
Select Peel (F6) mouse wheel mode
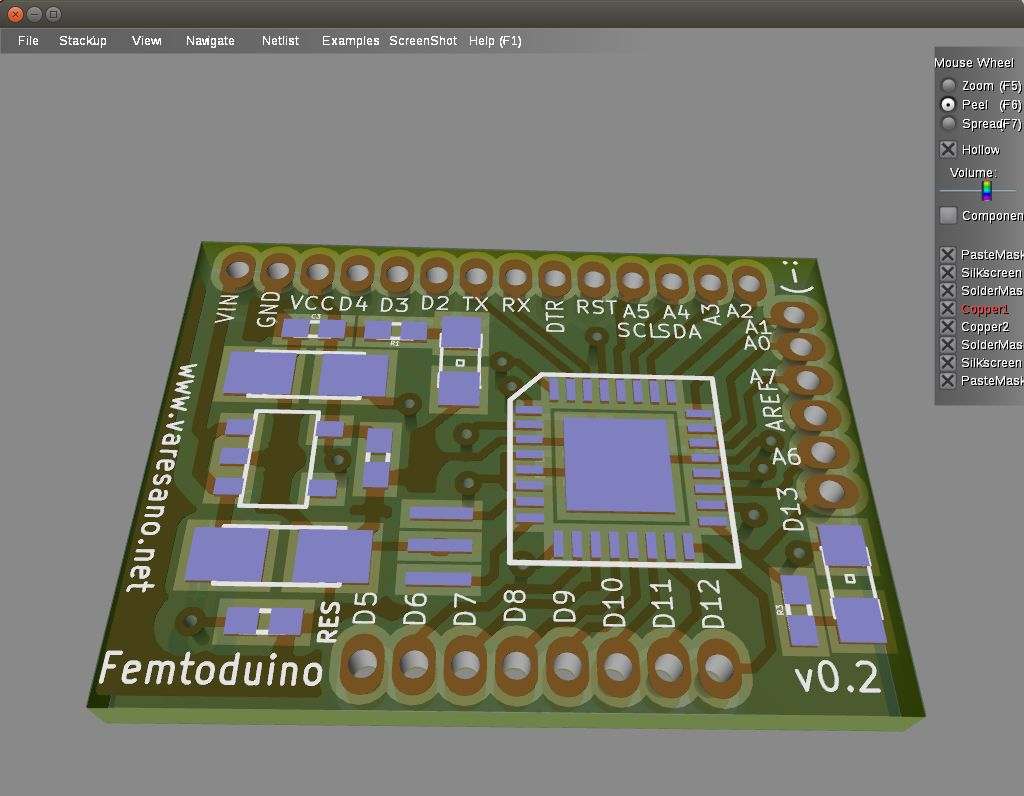pos(948,104)
